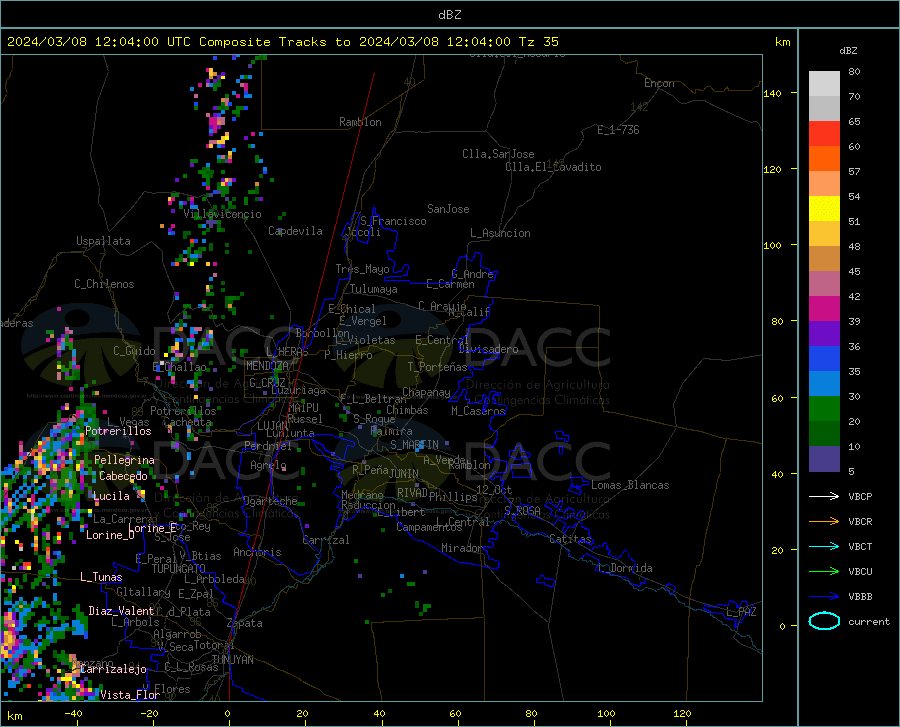
Task: Click the yellow UTC Composite Tracks header text
Action: click(283, 42)
